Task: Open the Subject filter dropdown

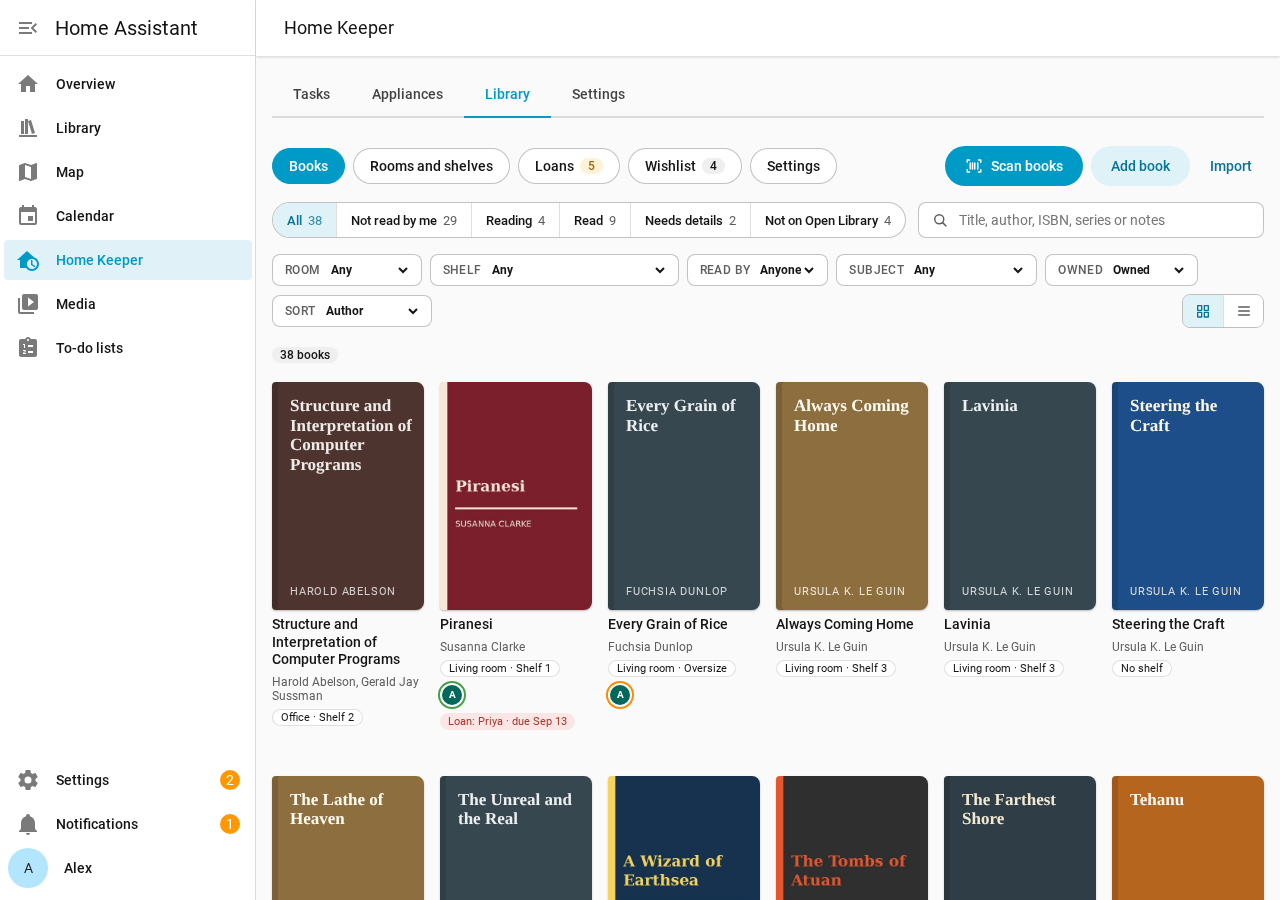Action: pyautogui.click(x=936, y=270)
